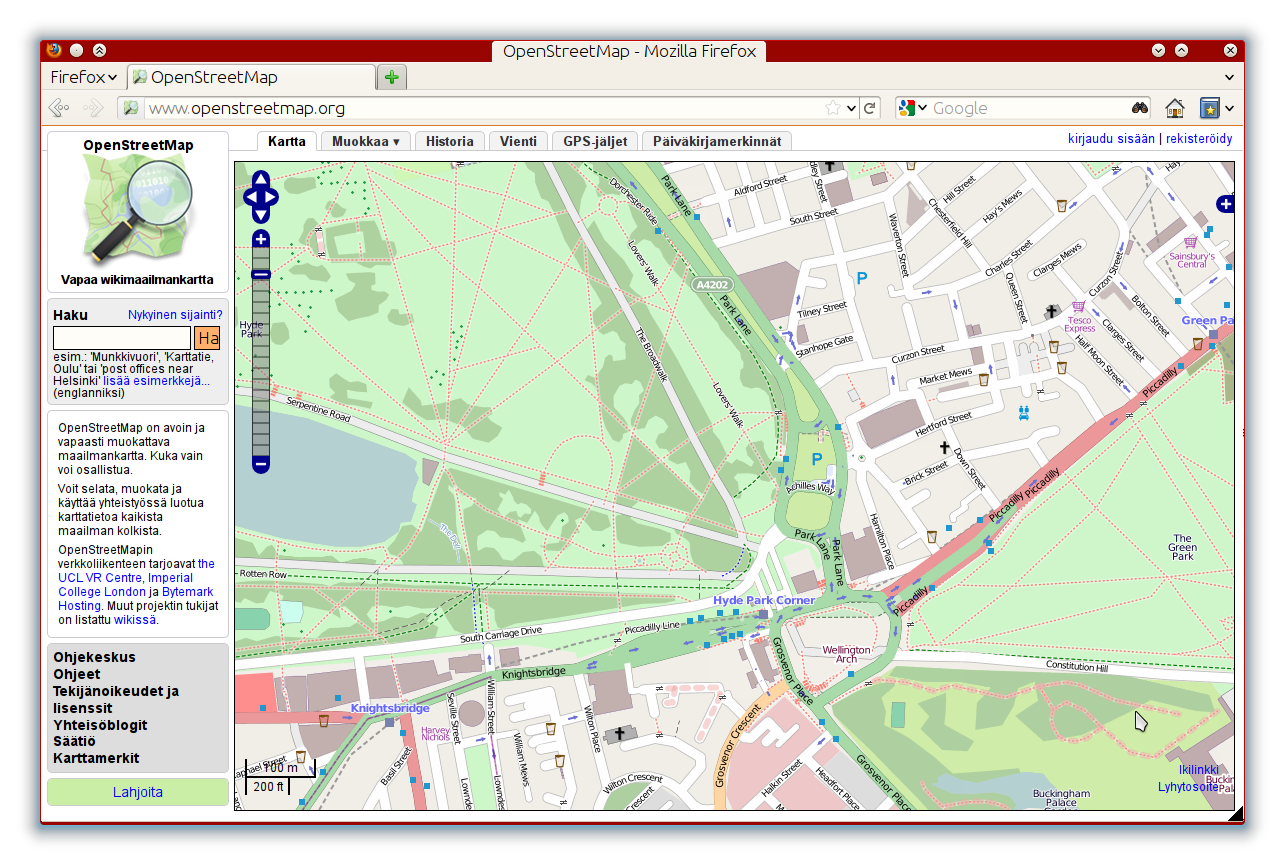Open the Historia tab
The width and height of the screenshot is (1285, 865).
point(450,141)
